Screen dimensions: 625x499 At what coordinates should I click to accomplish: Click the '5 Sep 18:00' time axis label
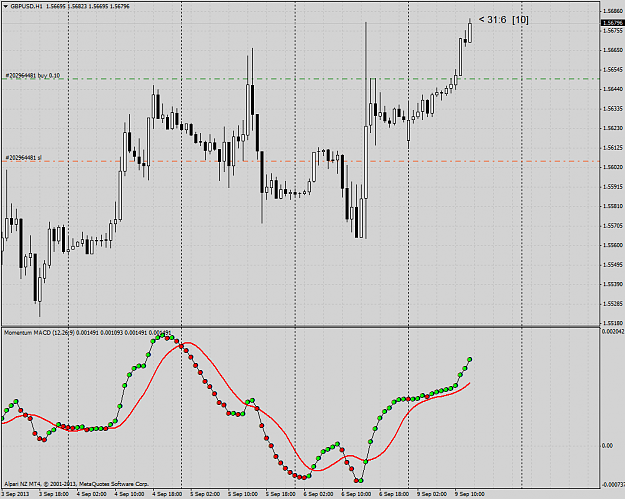[x=281, y=494]
